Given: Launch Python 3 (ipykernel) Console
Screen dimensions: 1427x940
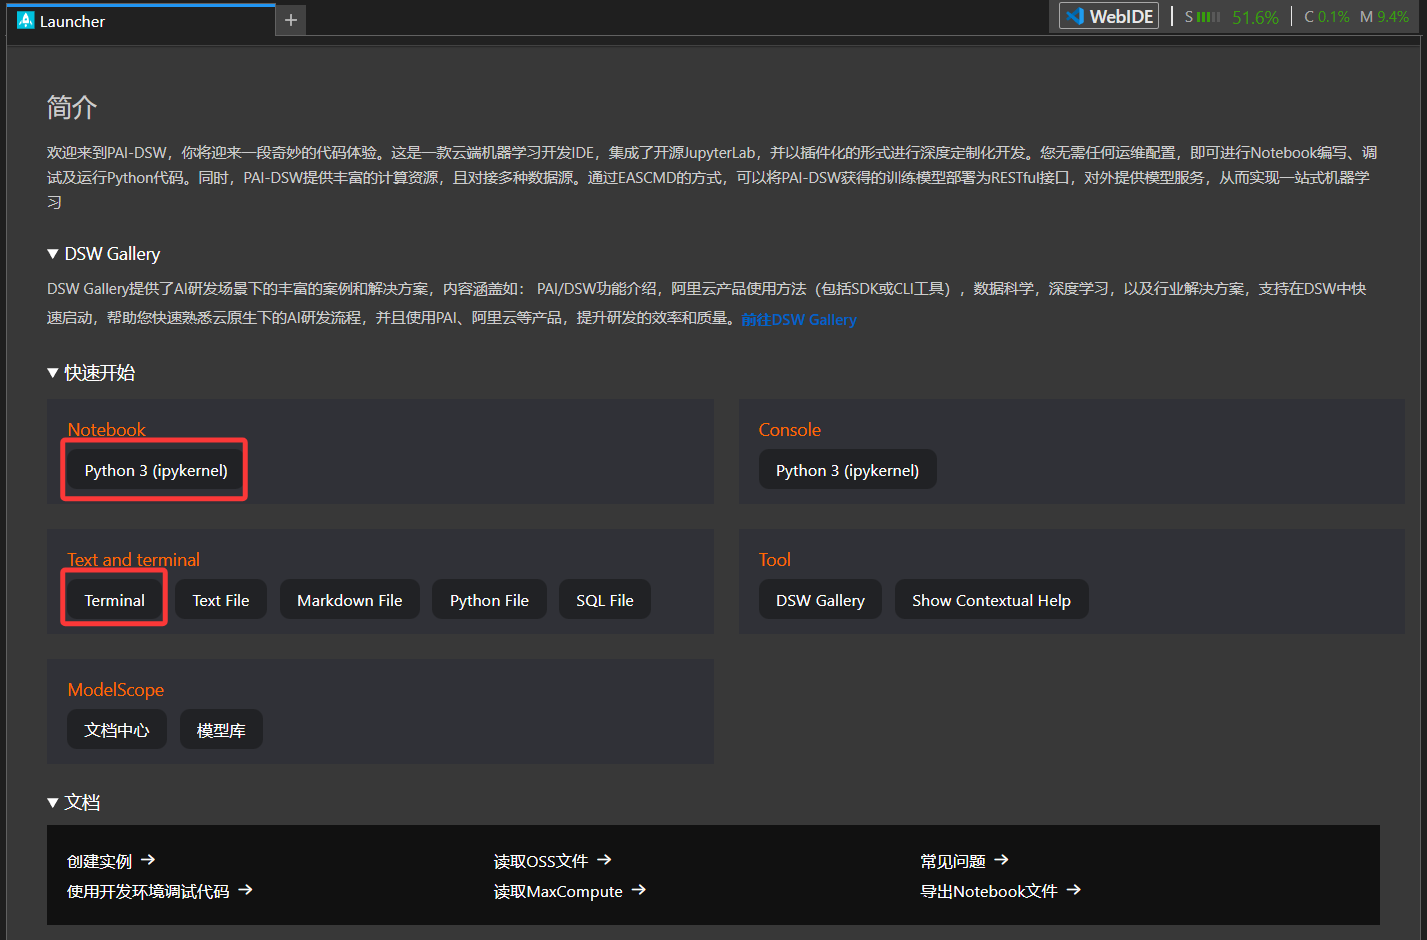Looking at the screenshot, I should pyautogui.click(x=847, y=470).
